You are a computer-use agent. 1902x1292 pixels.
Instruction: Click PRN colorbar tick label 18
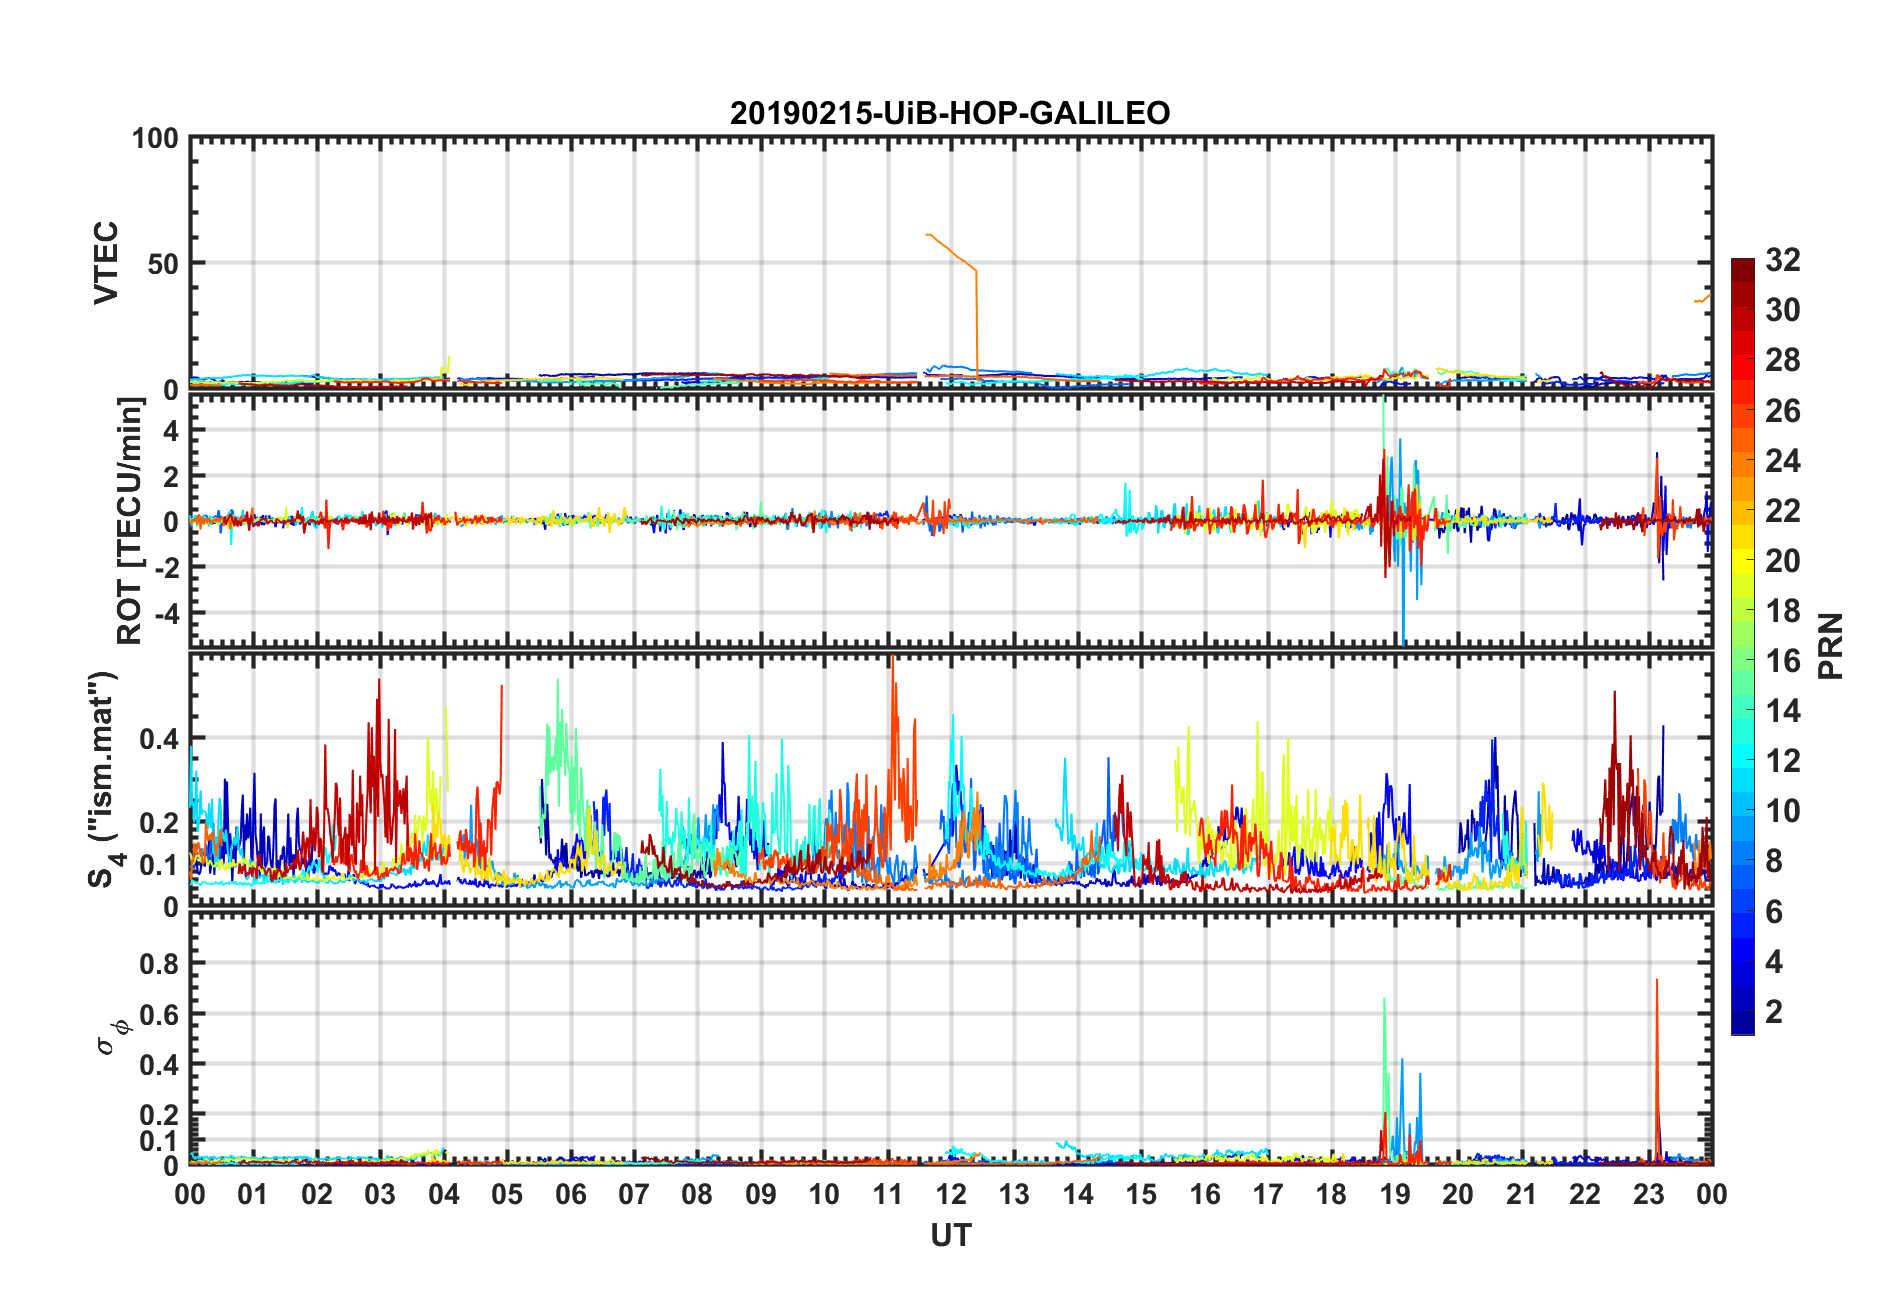1783,610
